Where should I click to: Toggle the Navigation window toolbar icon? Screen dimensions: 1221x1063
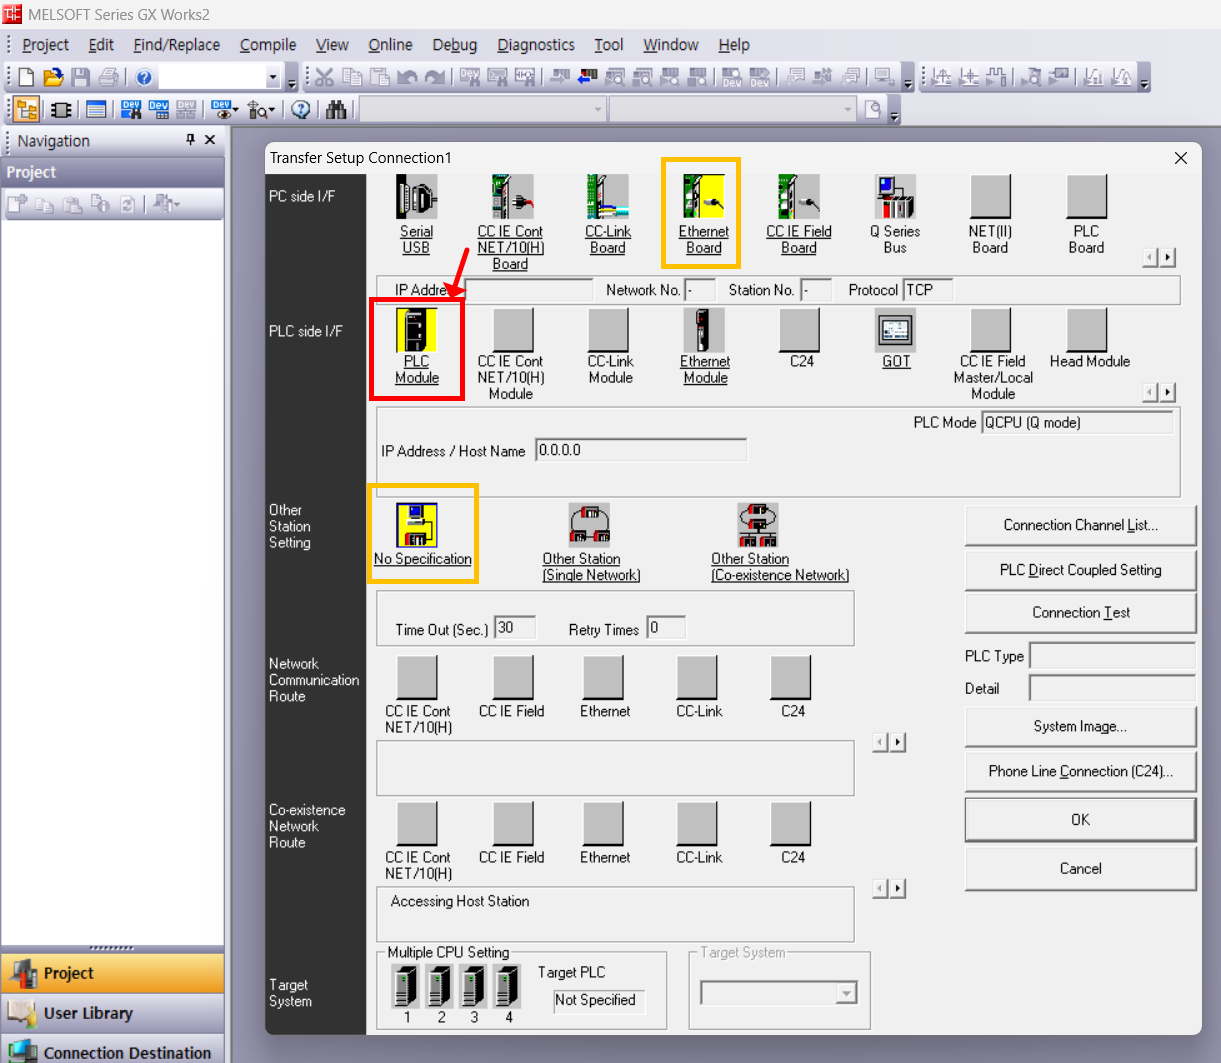[x=27, y=109]
